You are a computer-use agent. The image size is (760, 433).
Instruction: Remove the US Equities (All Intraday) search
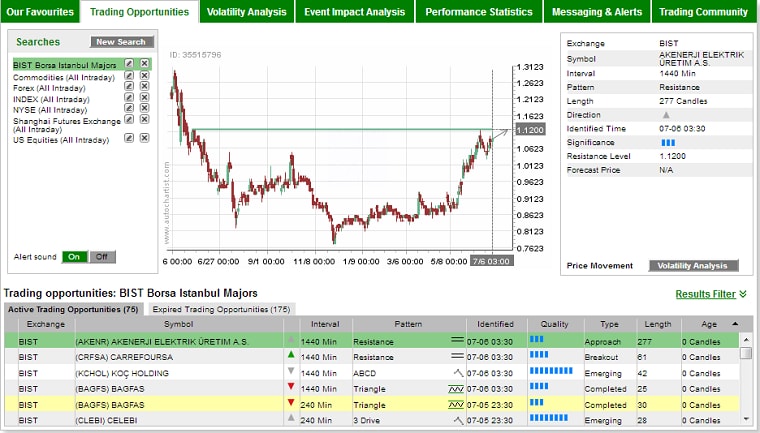tap(144, 138)
